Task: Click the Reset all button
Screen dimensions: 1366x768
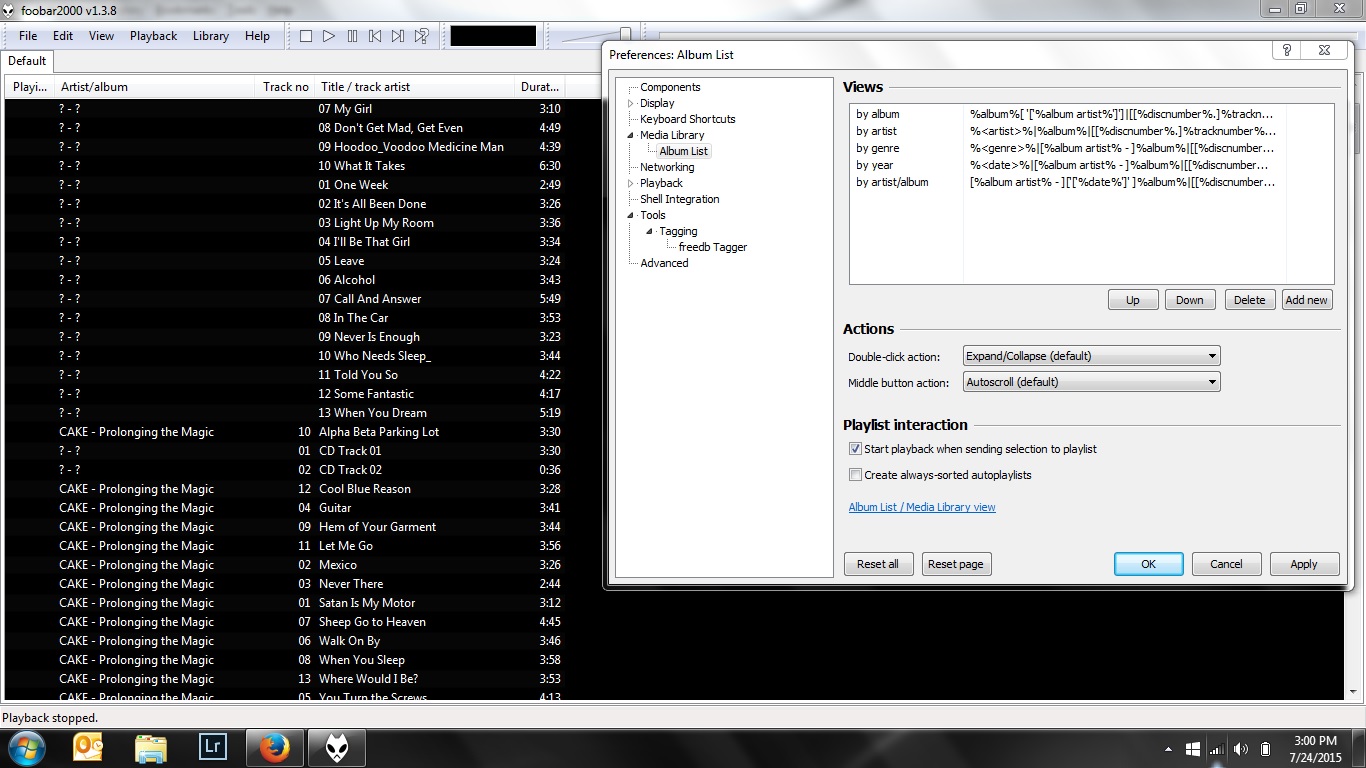Action: [x=878, y=564]
